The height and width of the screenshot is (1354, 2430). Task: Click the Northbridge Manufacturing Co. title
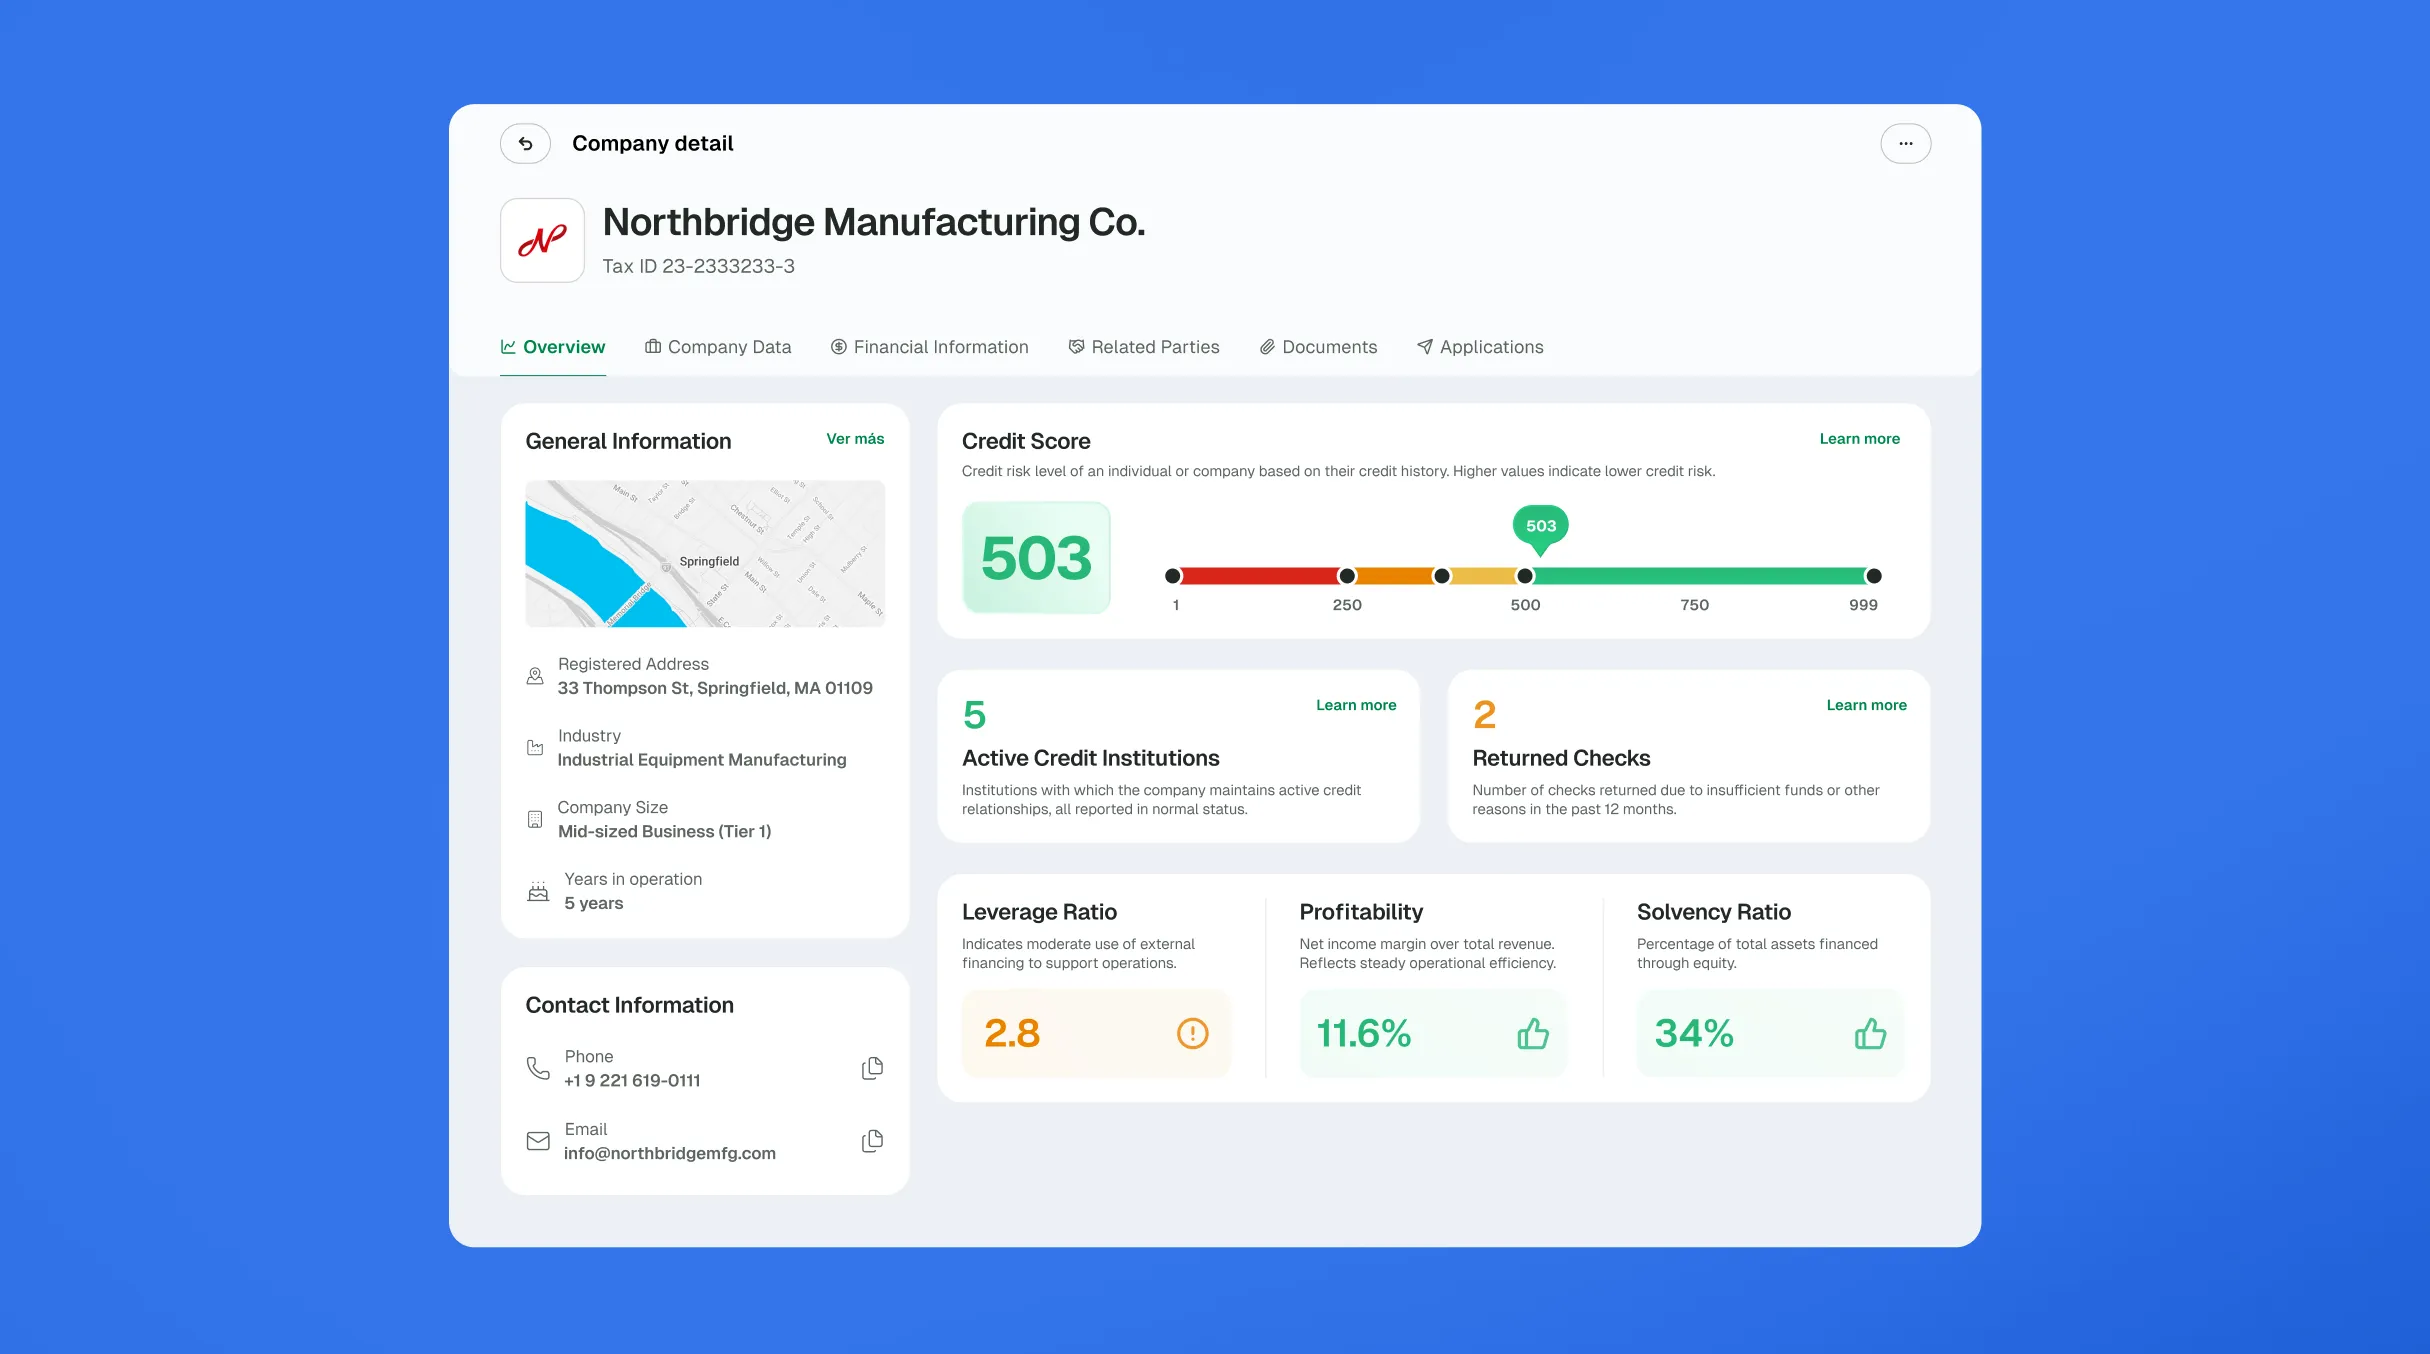click(x=874, y=222)
